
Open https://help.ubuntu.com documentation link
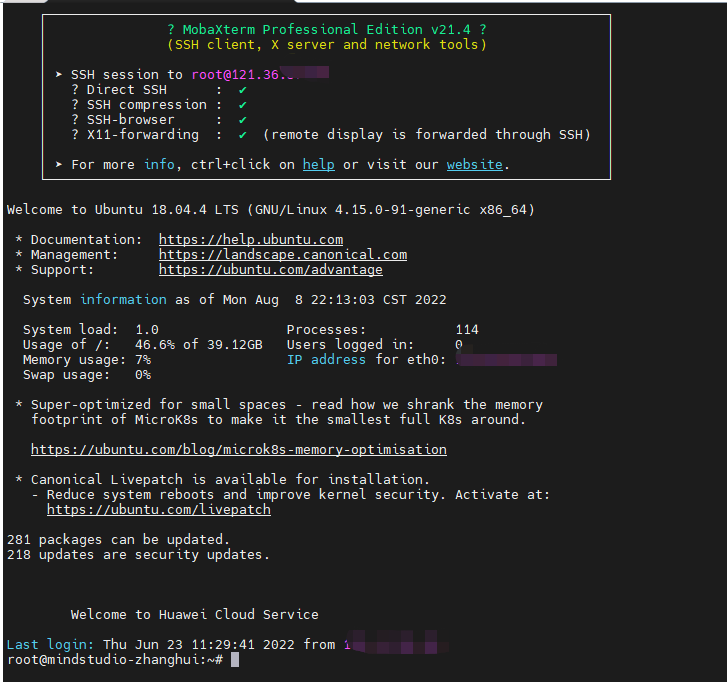[x=251, y=240]
